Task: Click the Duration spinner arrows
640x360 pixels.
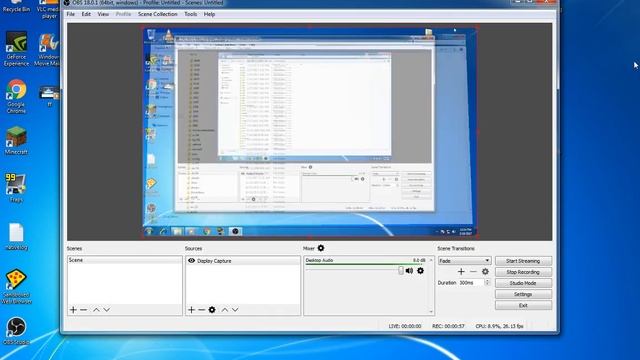Action: tap(487, 282)
